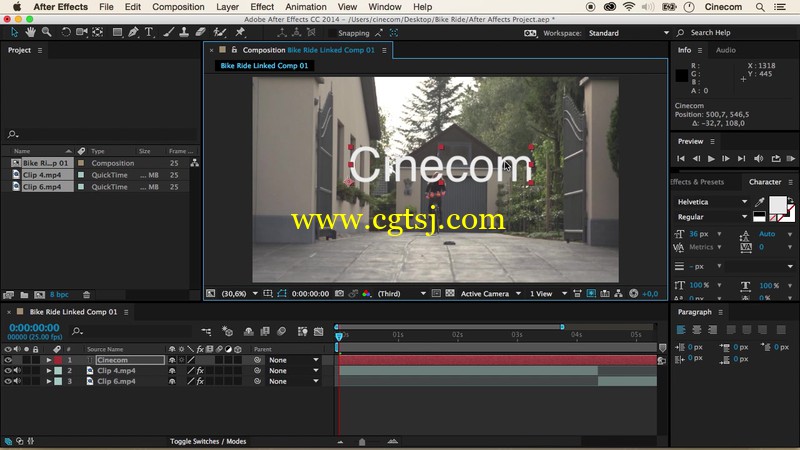The image size is (800, 450).
Task: Open the composition flowchart icon
Action: point(618,294)
